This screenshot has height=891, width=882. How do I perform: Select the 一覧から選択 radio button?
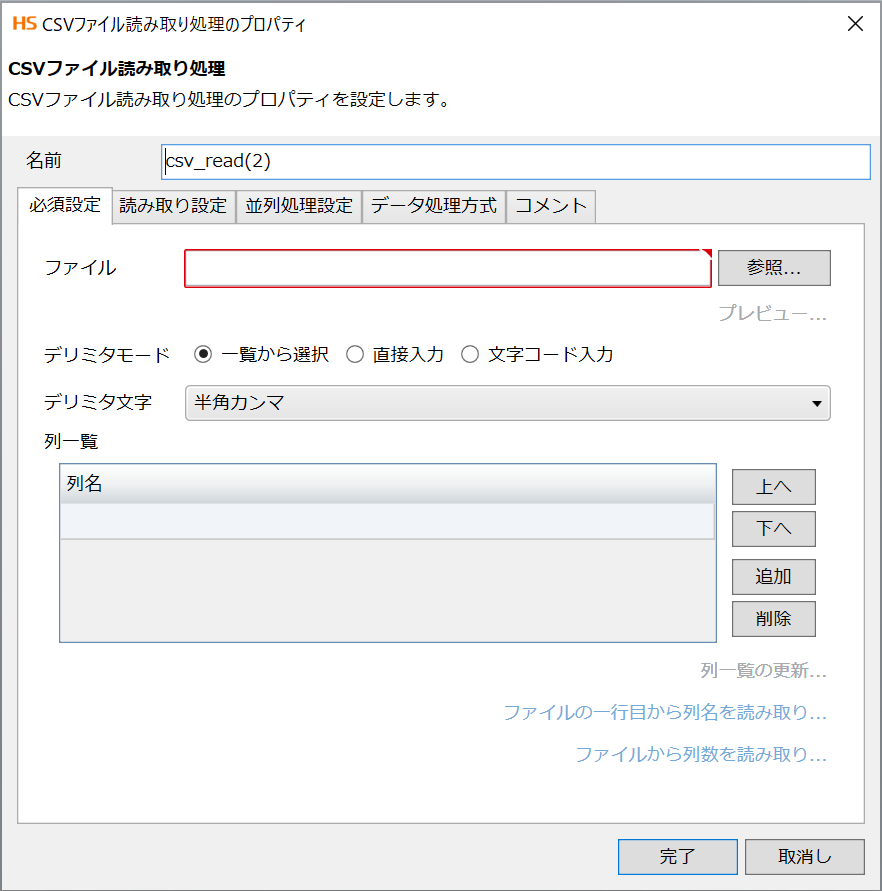click(203, 355)
